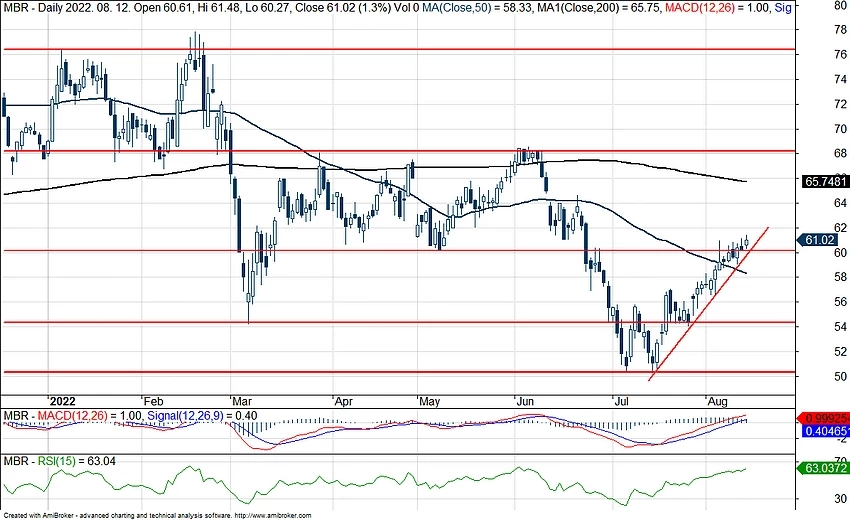Click the 65.7481 MA200 value label
The image size is (850, 520).
pyautogui.click(x=824, y=182)
